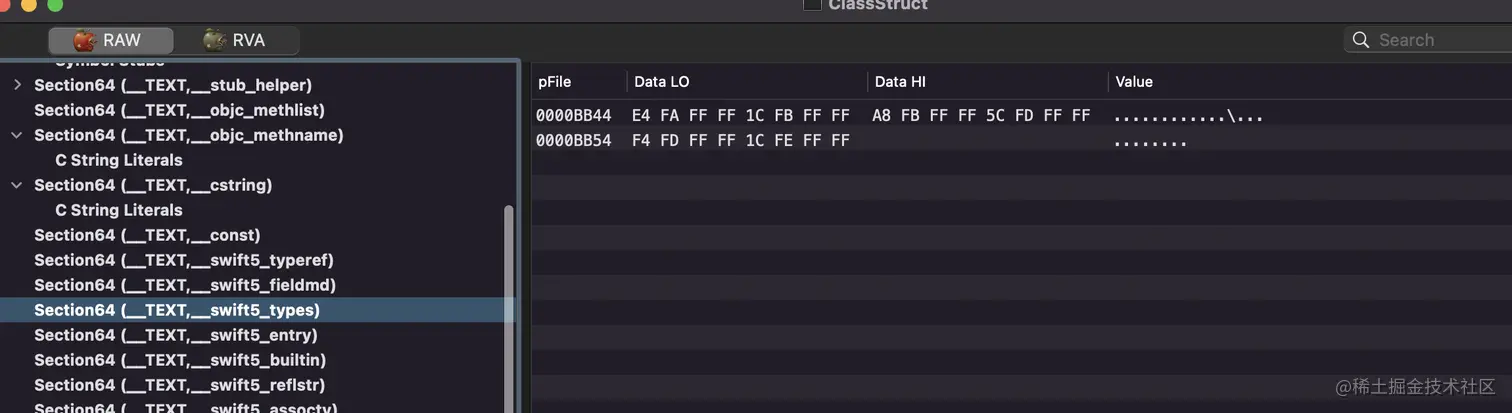Collapse the __TEXT,__objc_methname section

pos(17,135)
